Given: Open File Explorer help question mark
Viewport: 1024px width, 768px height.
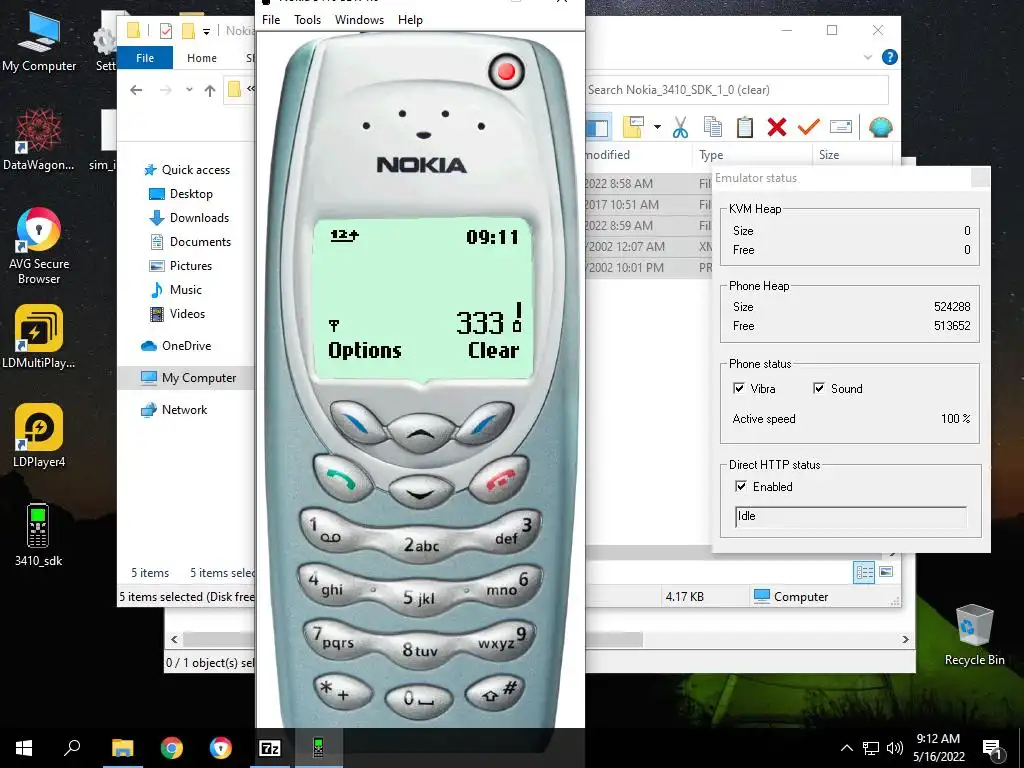Looking at the screenshot, I should click(x=889, y=57).
